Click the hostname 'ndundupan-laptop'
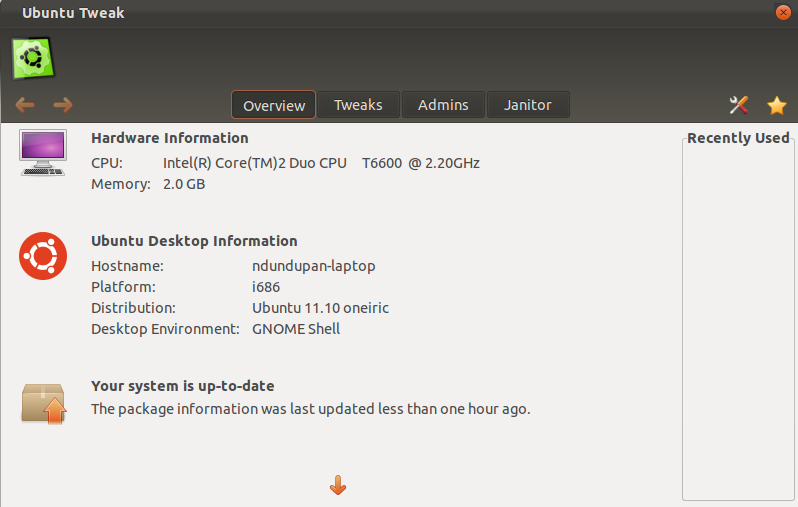 pos(314,266)
